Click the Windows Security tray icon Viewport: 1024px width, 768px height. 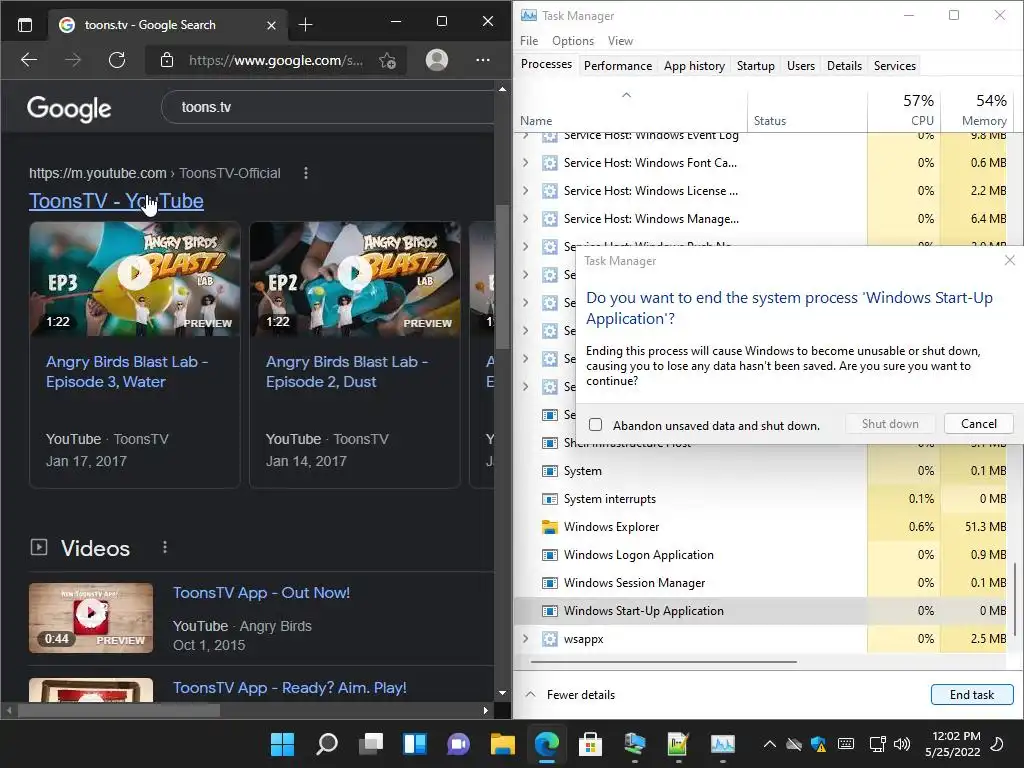point(818,744)
